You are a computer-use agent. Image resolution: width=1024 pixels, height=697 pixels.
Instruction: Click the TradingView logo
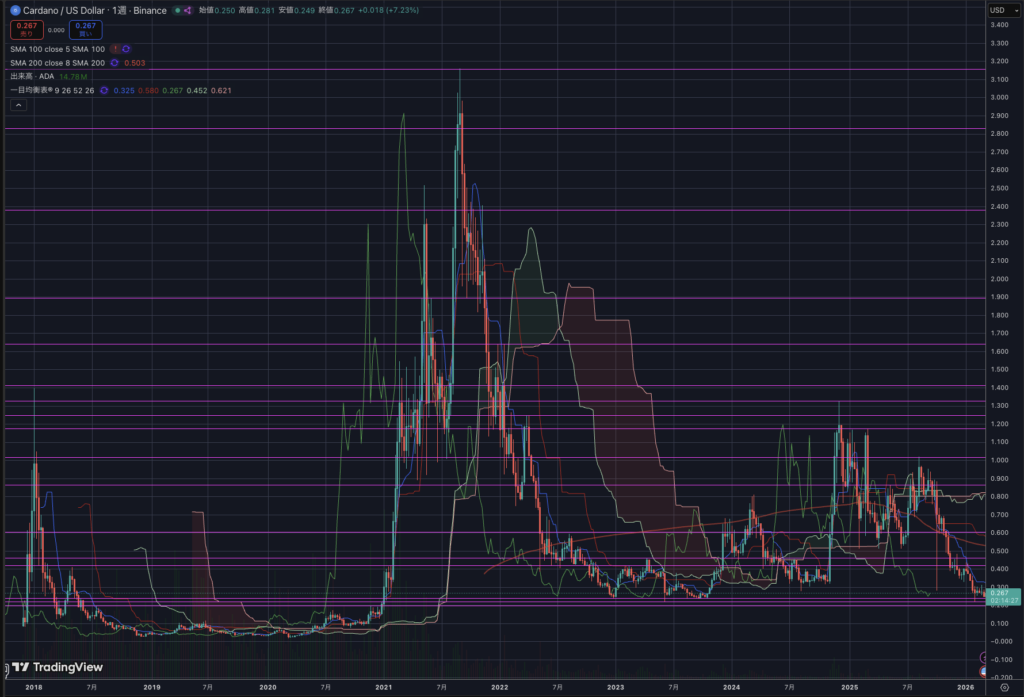52,668
